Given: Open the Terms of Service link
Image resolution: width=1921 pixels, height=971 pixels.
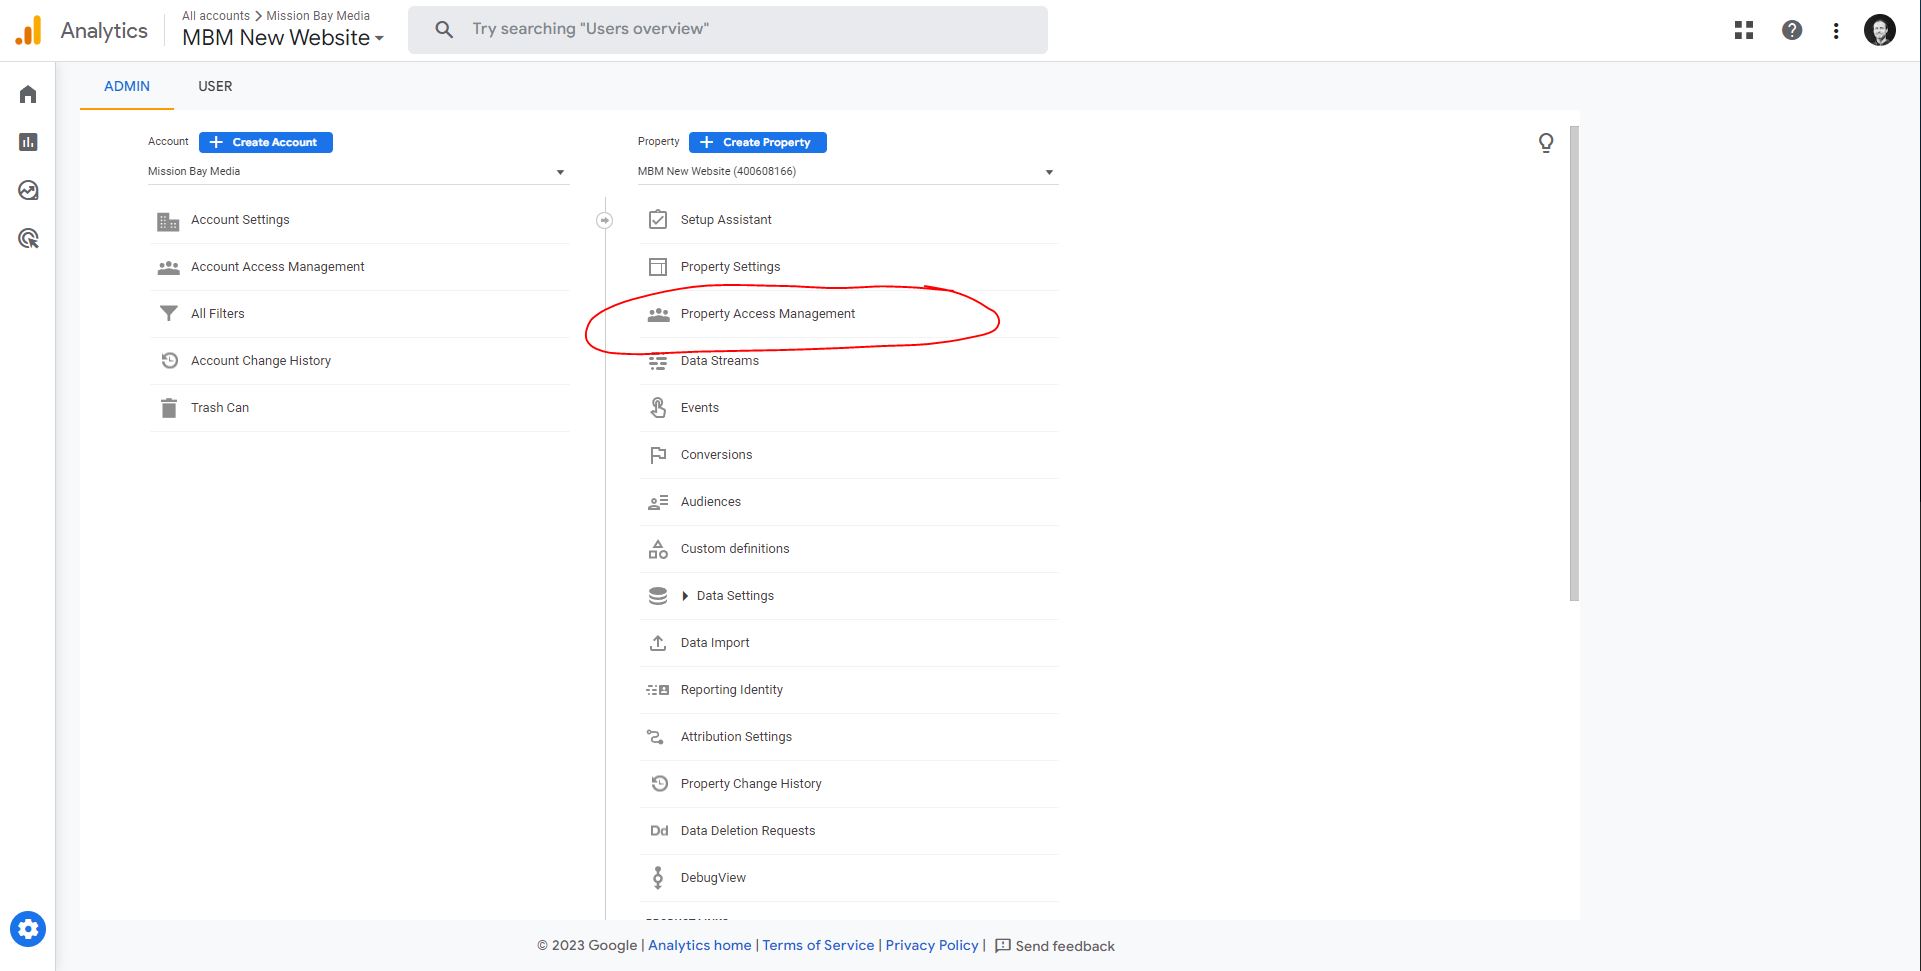Looking at the screenshot, I should [818, 945].
